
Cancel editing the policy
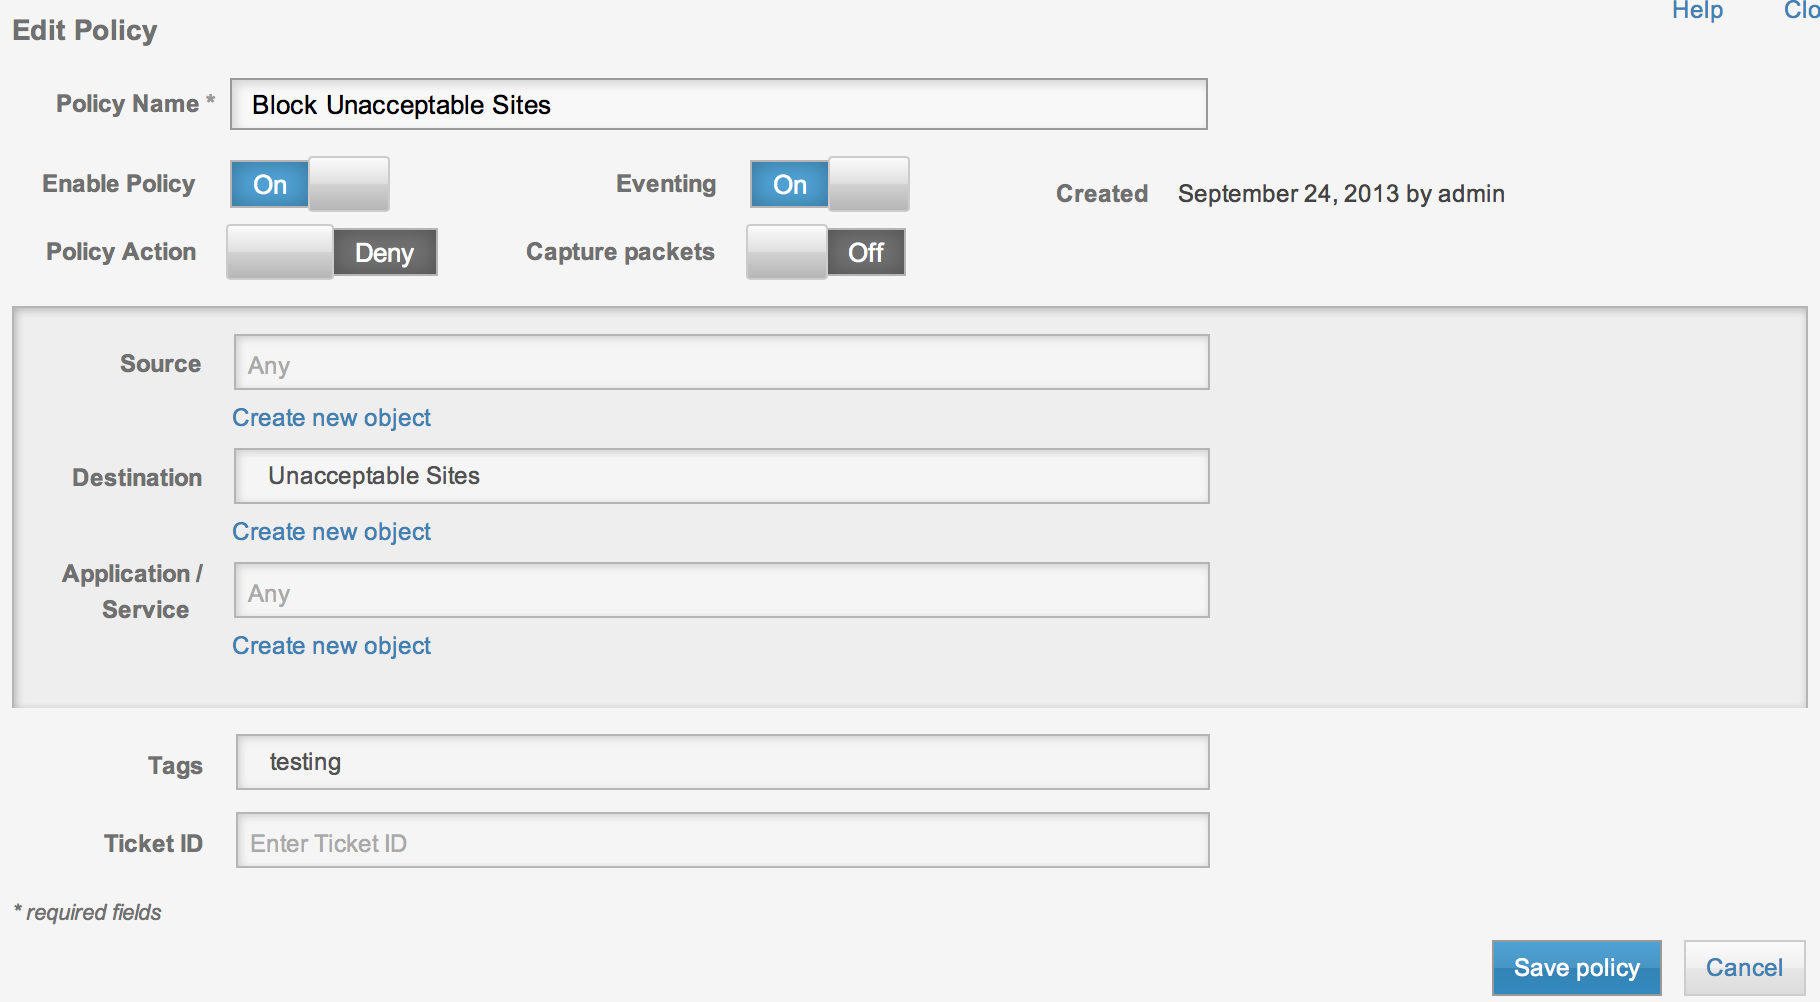point(1744,968)
